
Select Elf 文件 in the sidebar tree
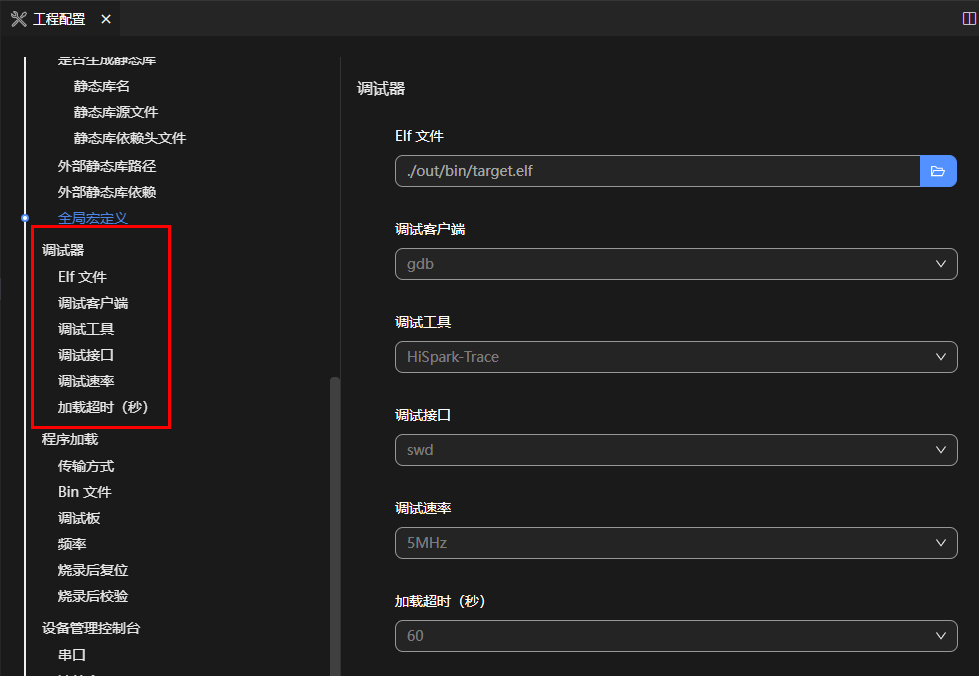[x=82, y=277]
